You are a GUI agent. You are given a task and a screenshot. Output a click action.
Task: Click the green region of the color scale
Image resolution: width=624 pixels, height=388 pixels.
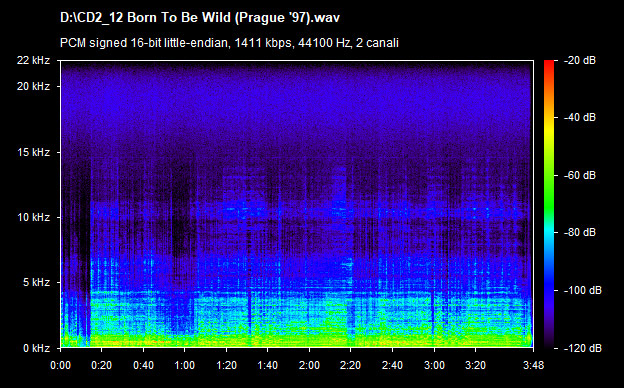(549, 191)
